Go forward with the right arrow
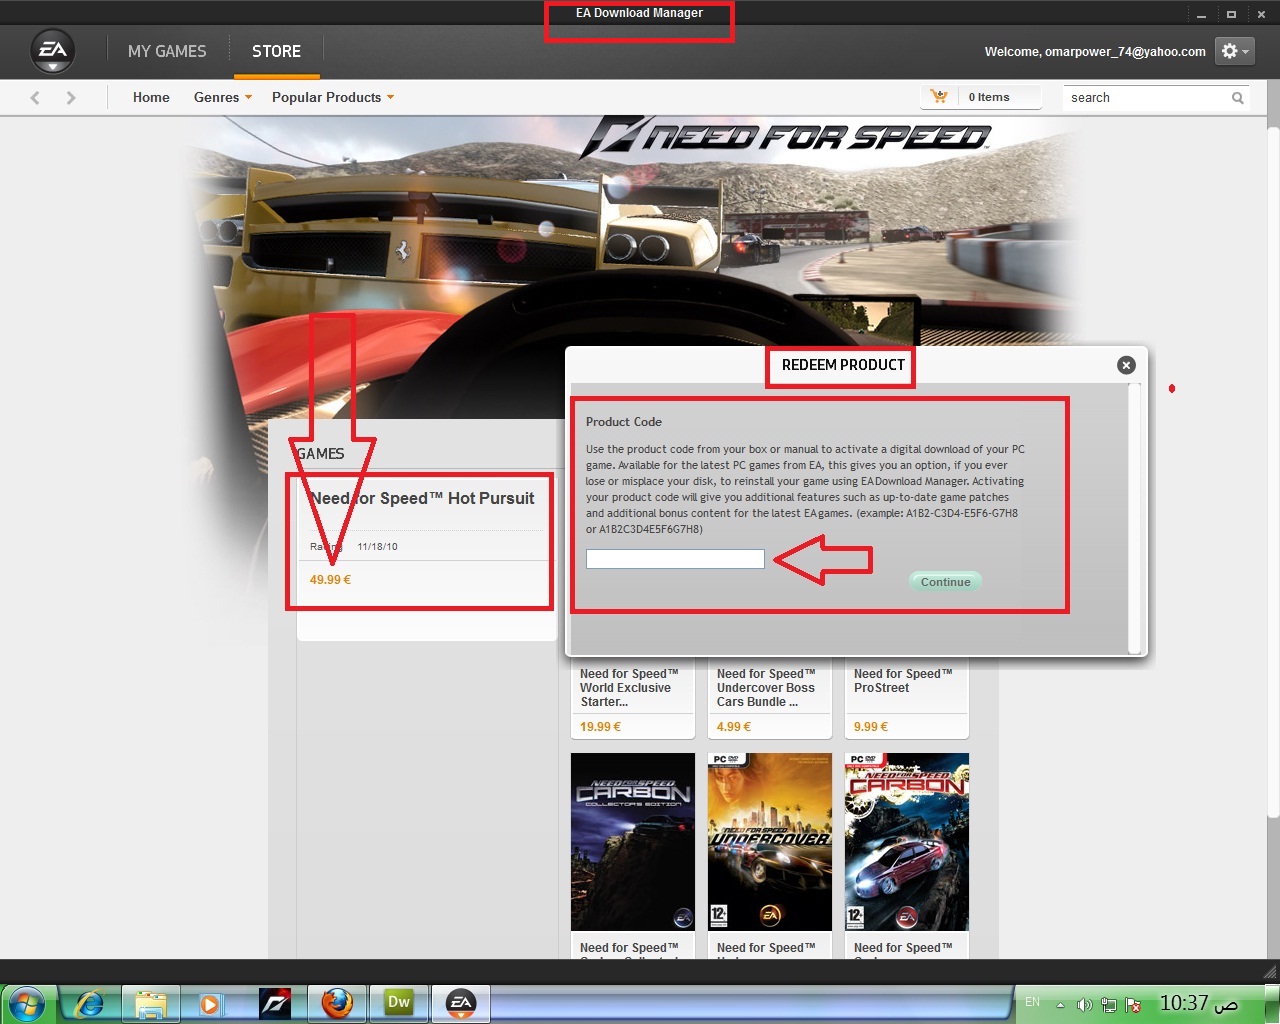 [x=71, y=98]
